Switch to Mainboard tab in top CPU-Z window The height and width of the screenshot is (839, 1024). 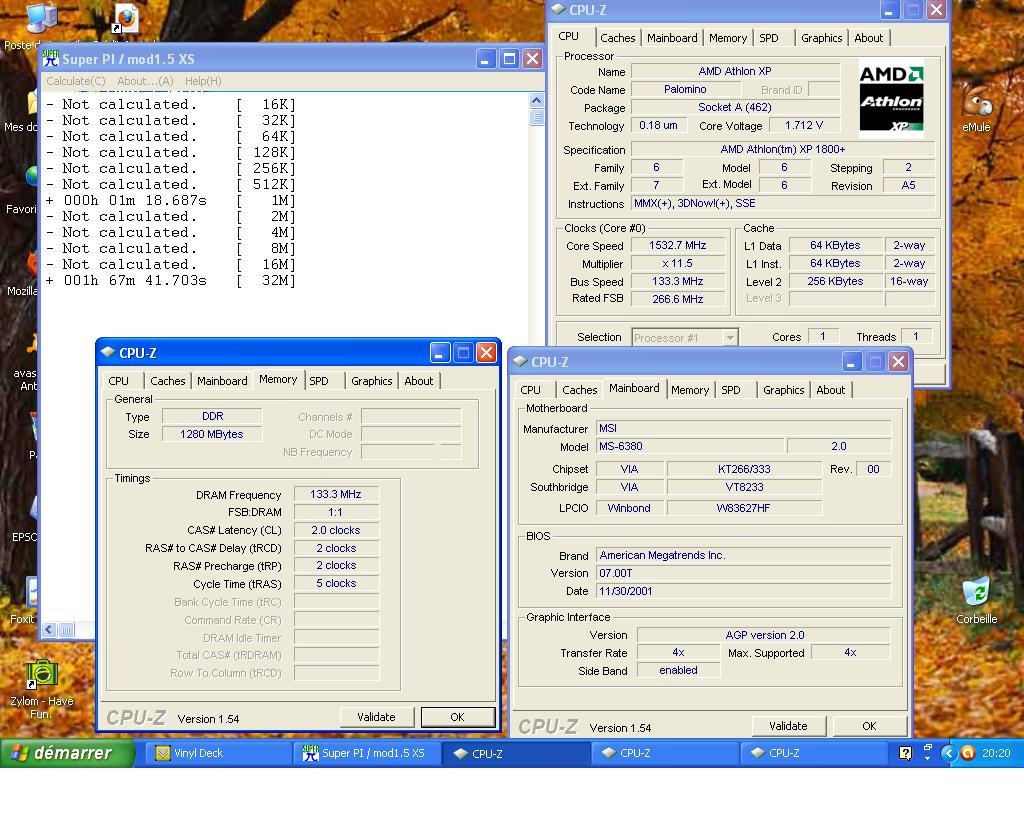672,38
